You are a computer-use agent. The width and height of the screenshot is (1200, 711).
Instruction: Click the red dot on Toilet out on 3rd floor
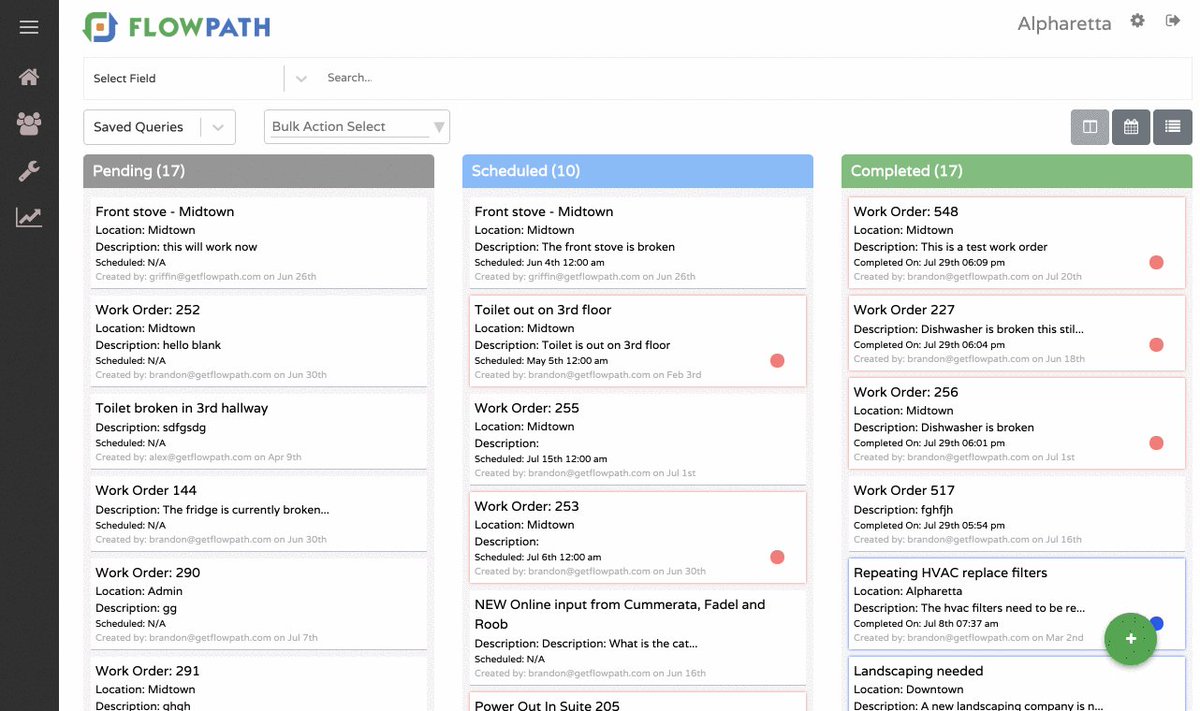pos(777,361)
